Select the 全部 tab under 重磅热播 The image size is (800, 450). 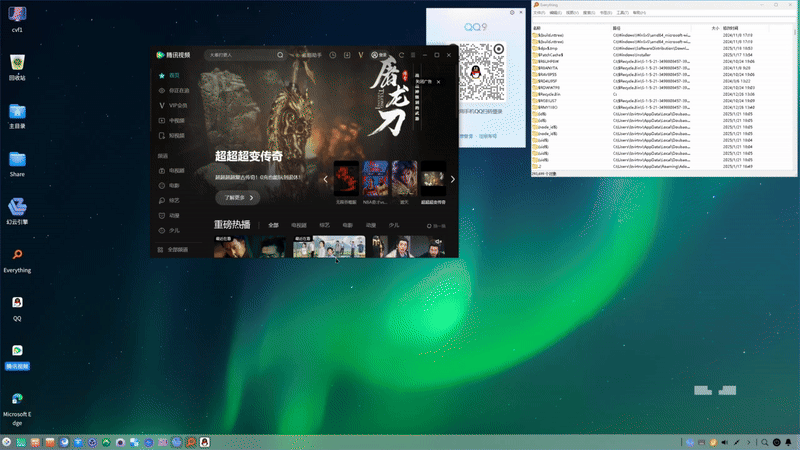273,225
